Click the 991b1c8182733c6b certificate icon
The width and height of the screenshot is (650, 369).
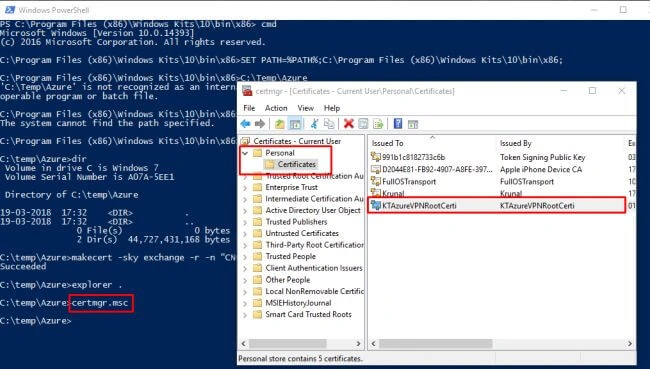pyautogui.click(x=376, y=157)
